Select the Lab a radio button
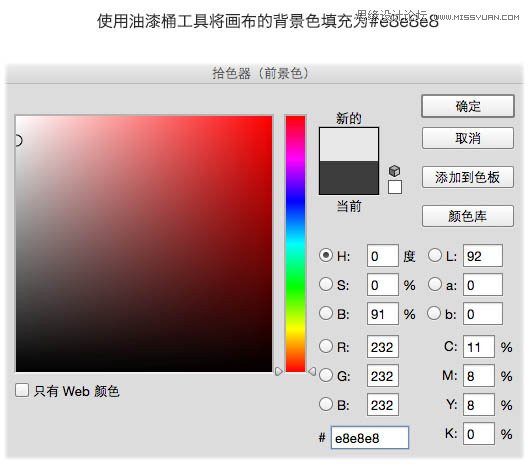530x466 pixels. 435,284
